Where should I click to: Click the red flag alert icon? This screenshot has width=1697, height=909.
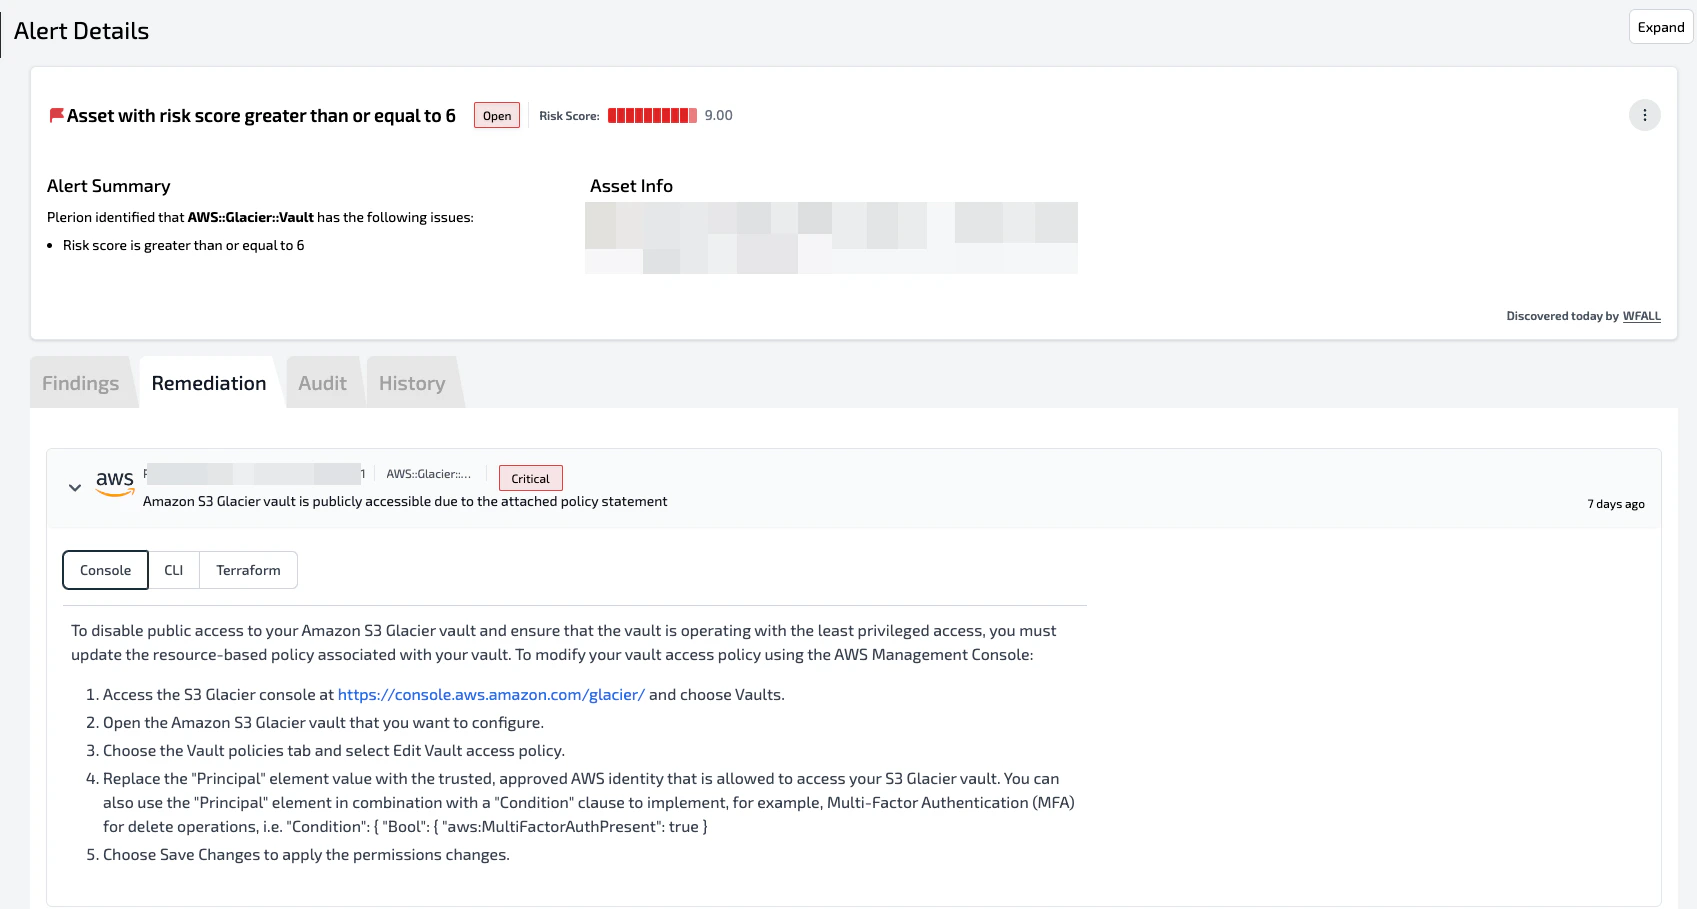point(56,116)
